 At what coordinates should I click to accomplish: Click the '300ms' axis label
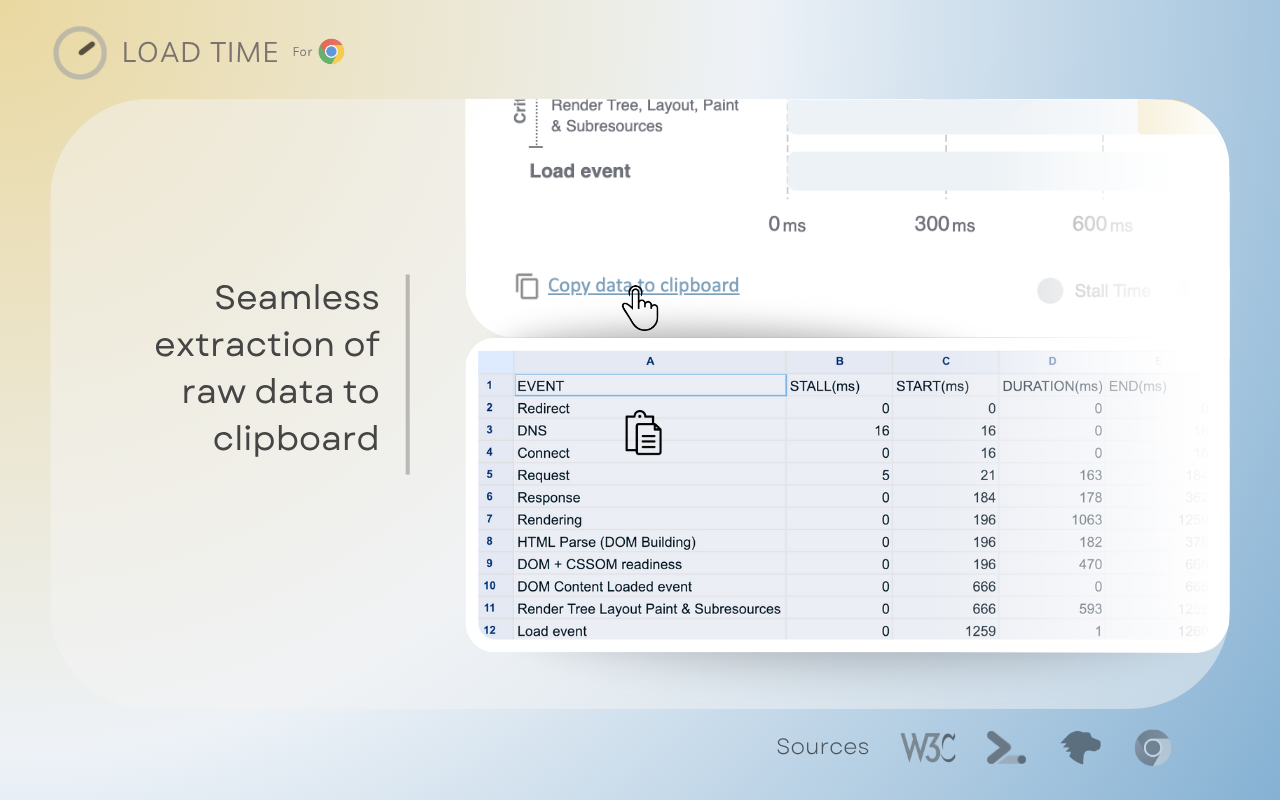click(x=944, y=224)
